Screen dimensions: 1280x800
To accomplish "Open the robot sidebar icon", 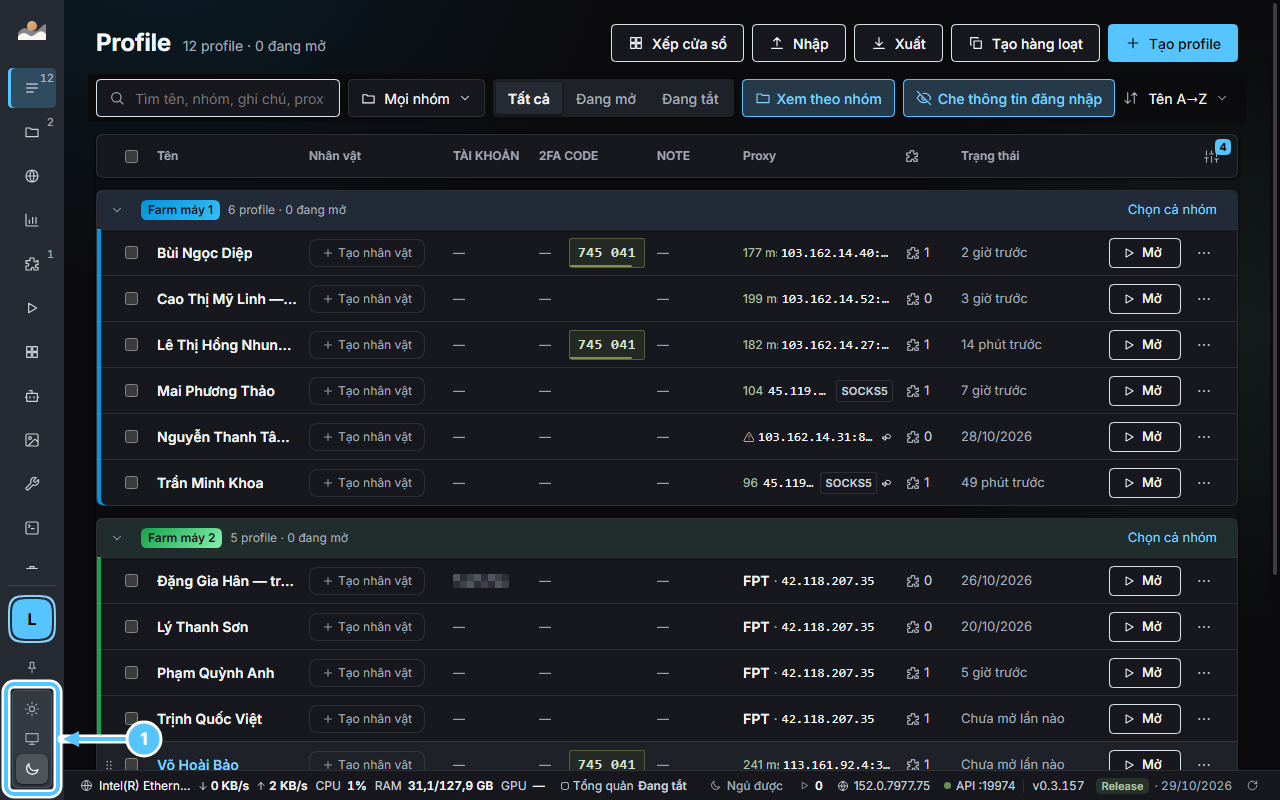I will click(x=32, y=396).
